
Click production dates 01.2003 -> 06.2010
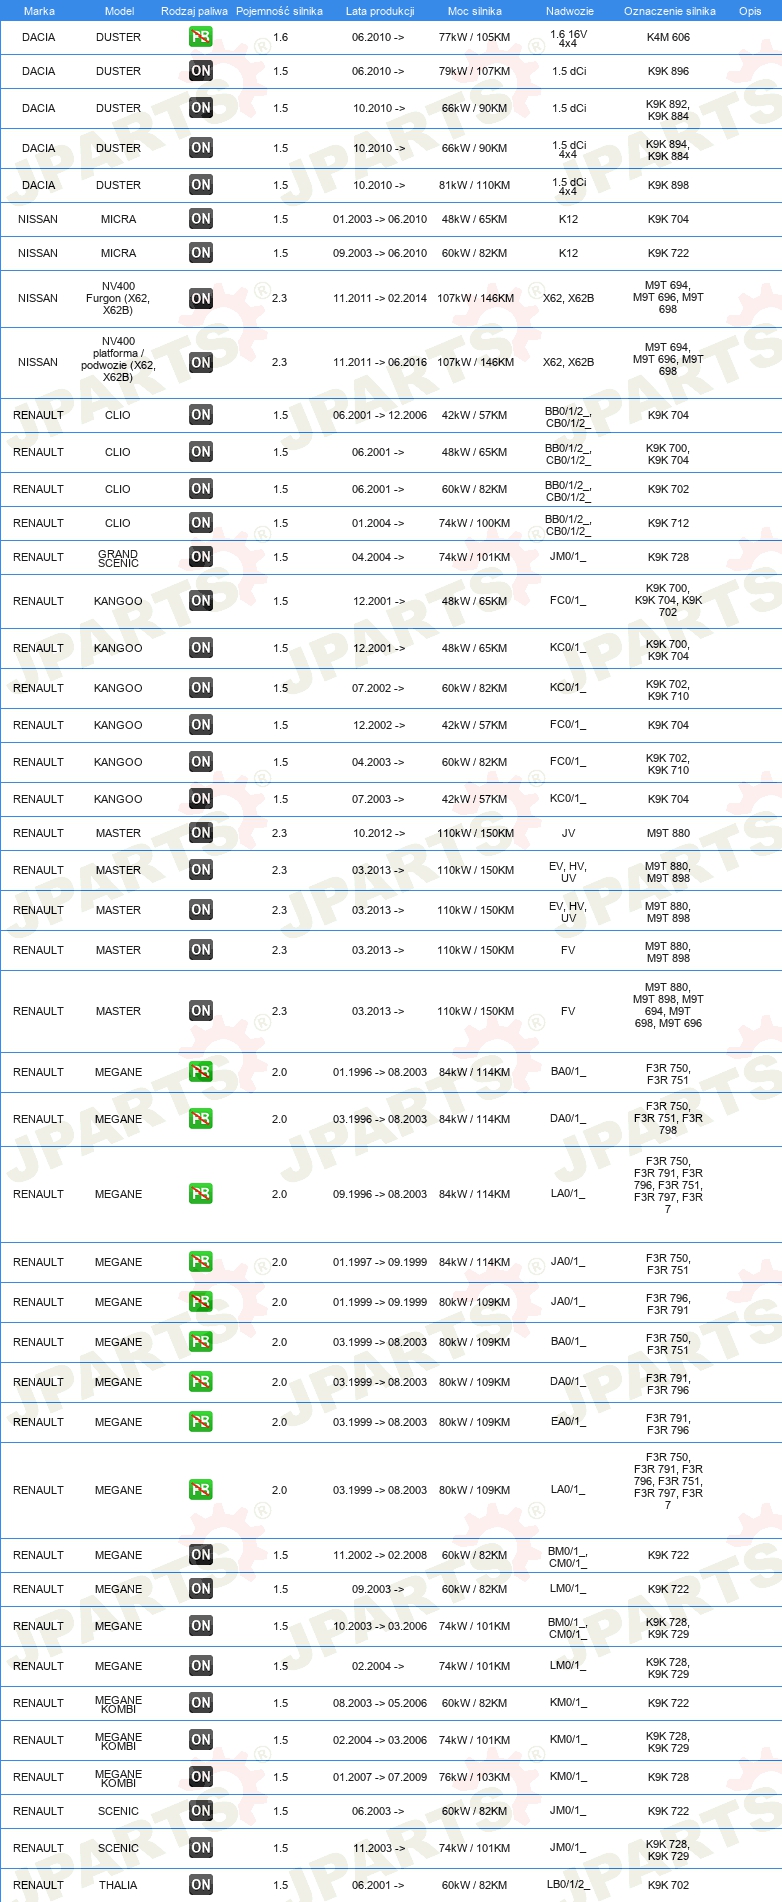point(380,219)
